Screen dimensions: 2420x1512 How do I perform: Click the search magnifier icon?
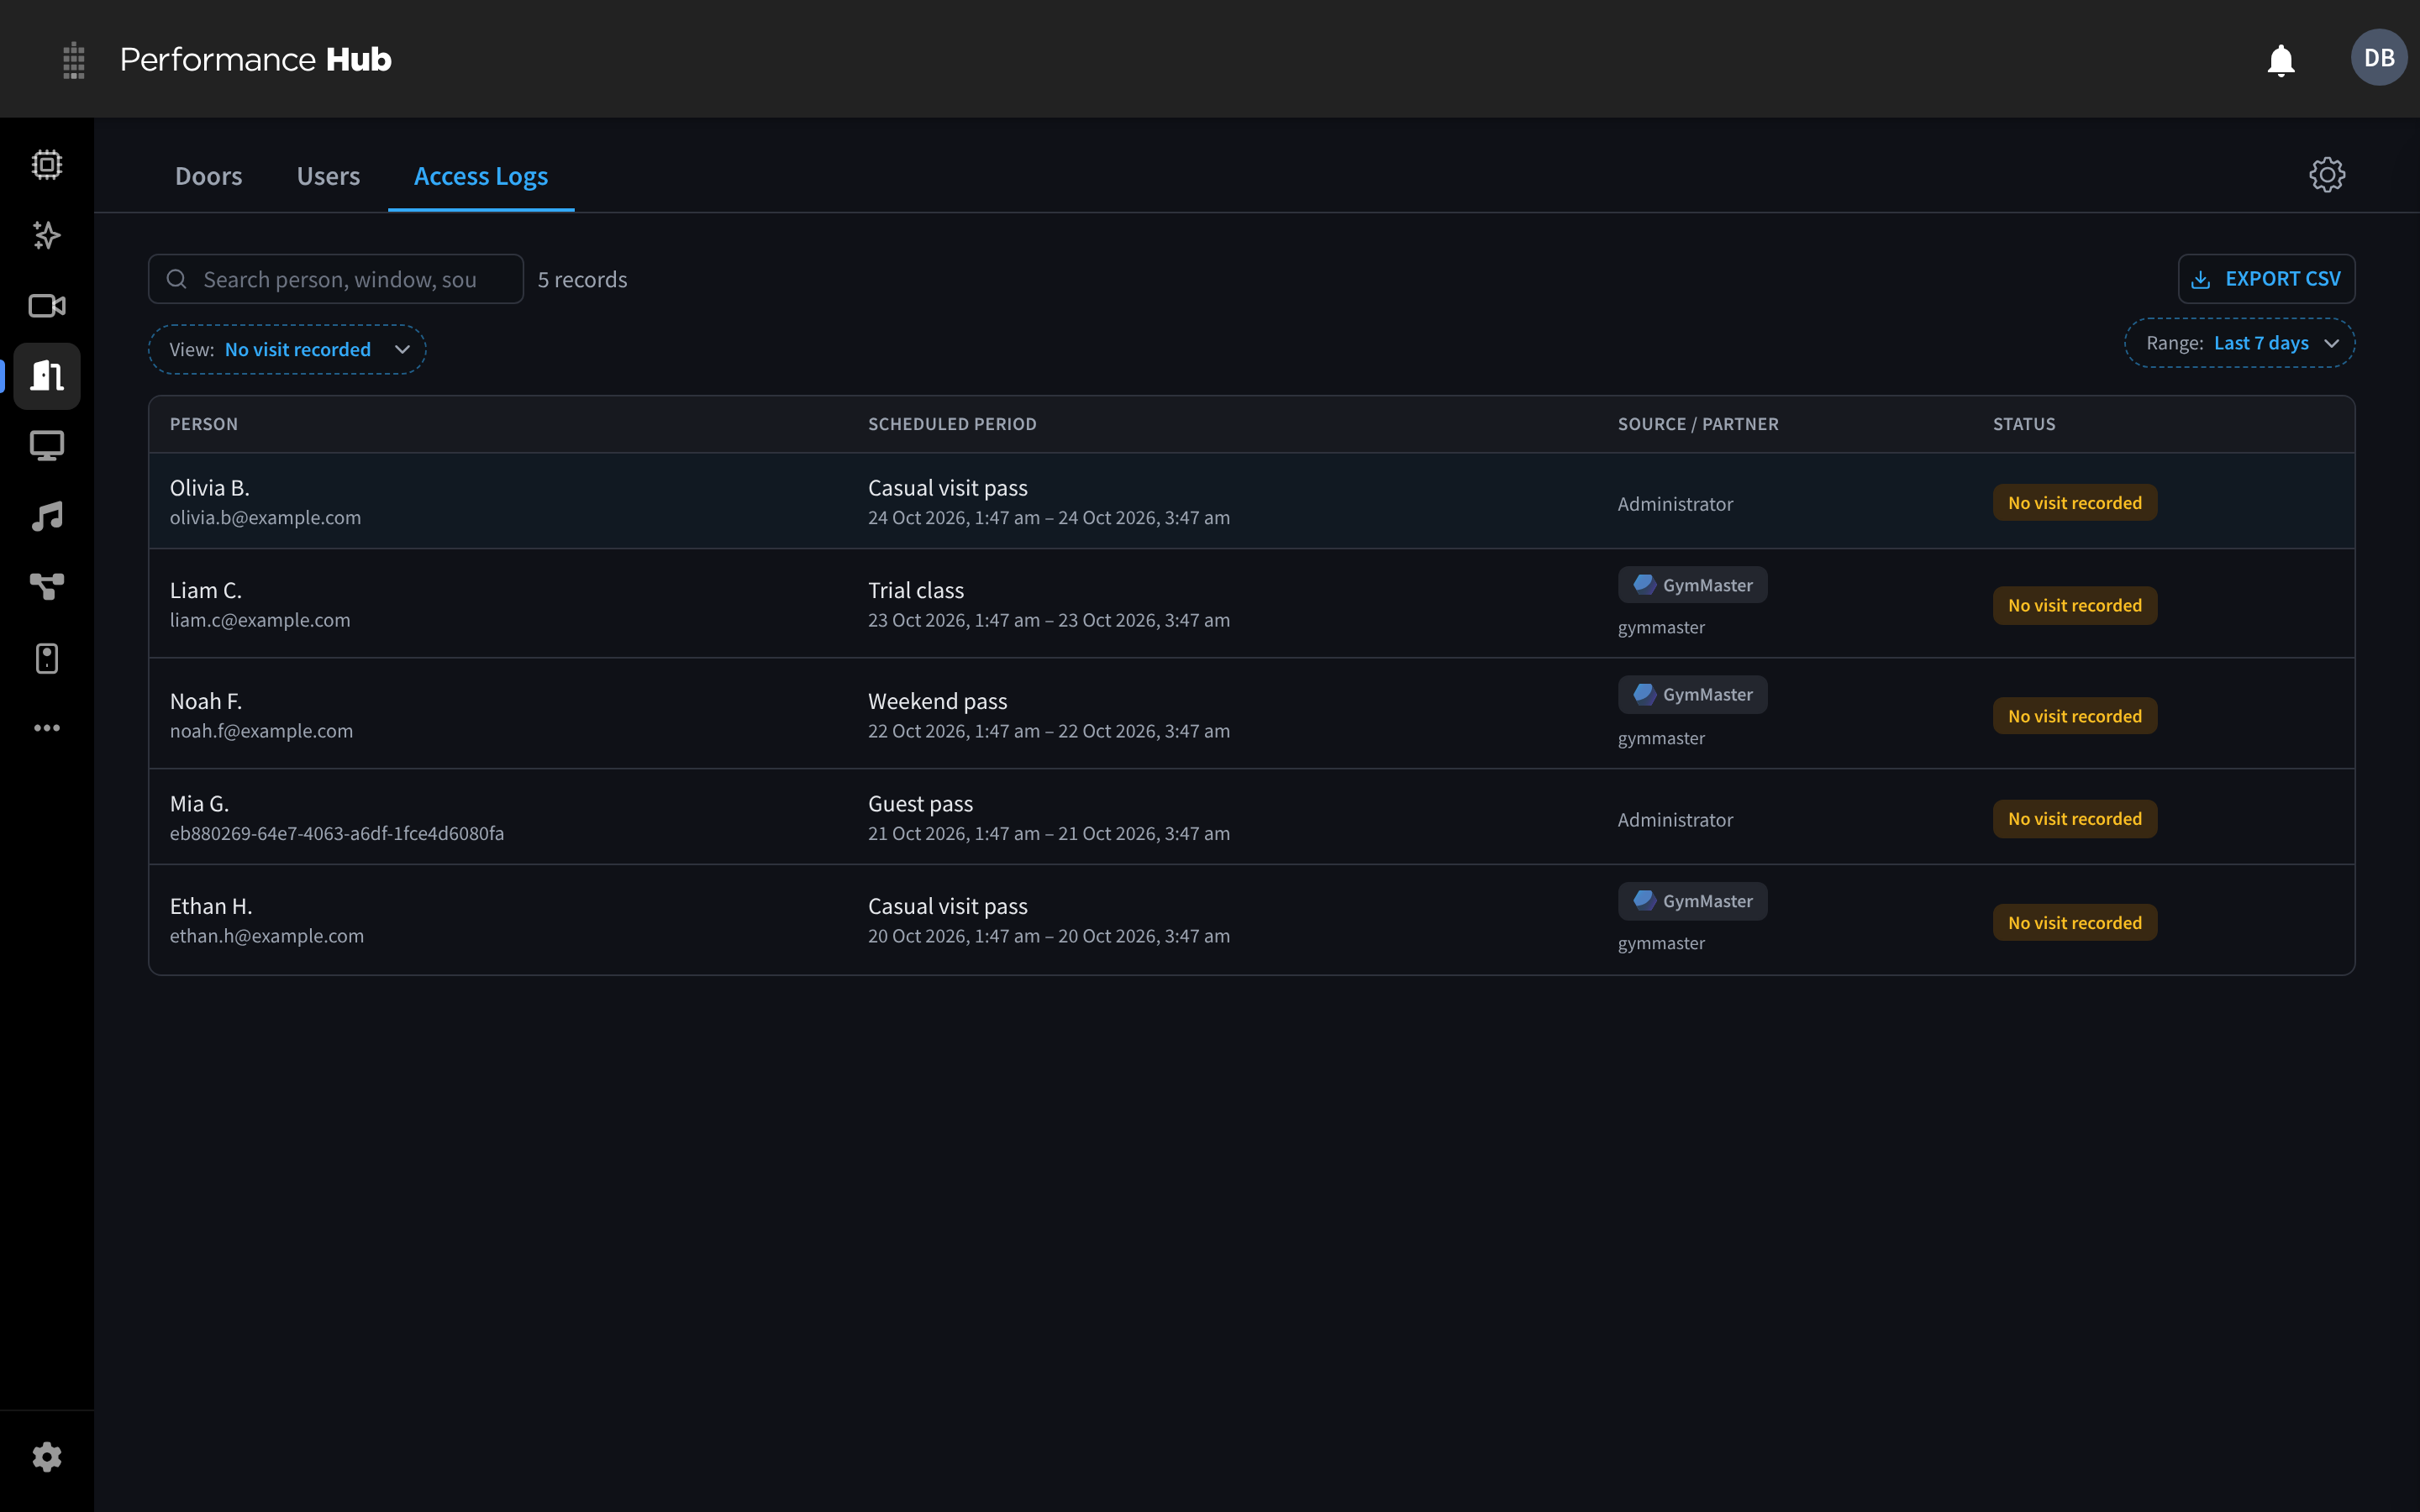click(177, 279)
